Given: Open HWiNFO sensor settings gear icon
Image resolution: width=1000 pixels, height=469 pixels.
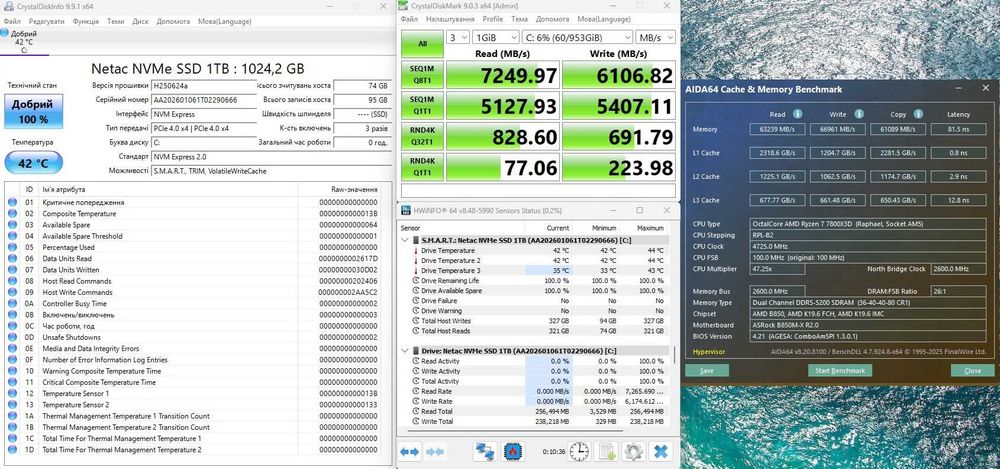Looking at the screenshot, I should point(633,452).
